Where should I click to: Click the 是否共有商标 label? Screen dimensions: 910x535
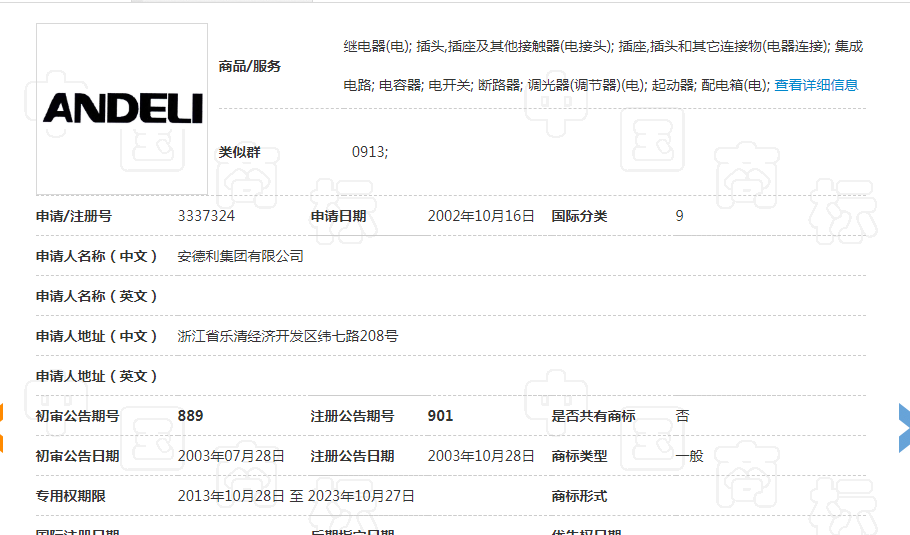pyautogui.click(x=593, y=416)
